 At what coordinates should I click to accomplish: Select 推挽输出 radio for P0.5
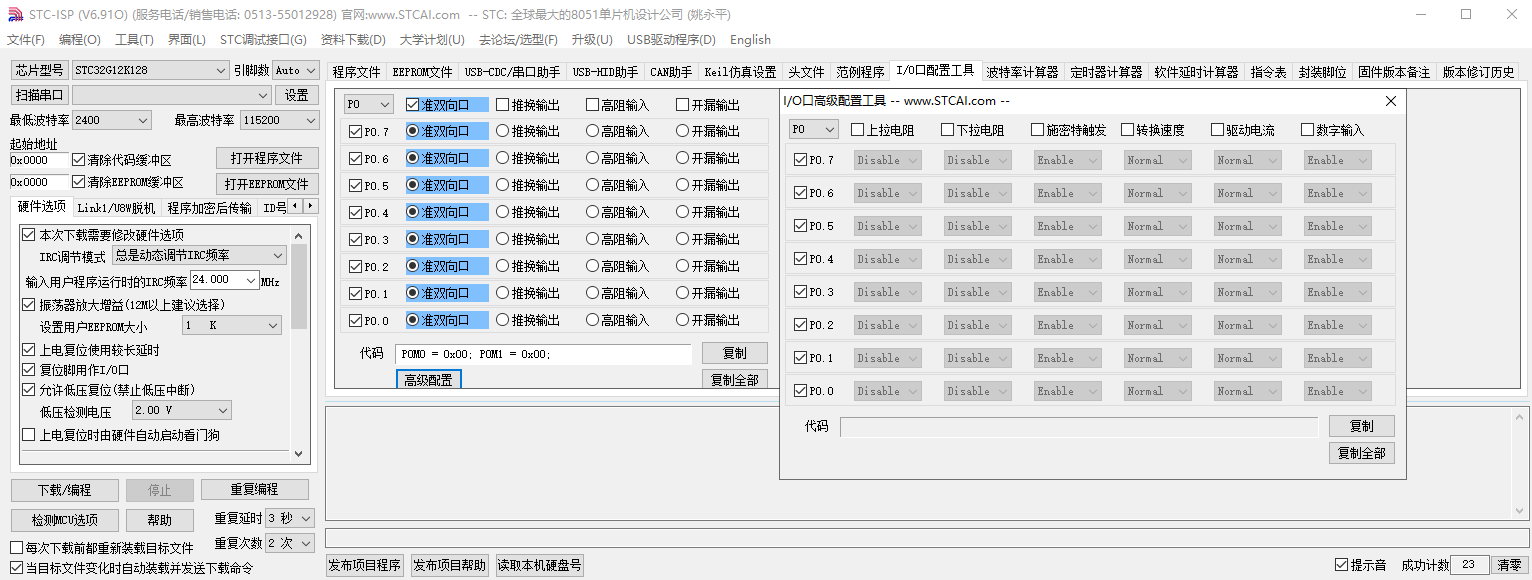coord(503,185)
